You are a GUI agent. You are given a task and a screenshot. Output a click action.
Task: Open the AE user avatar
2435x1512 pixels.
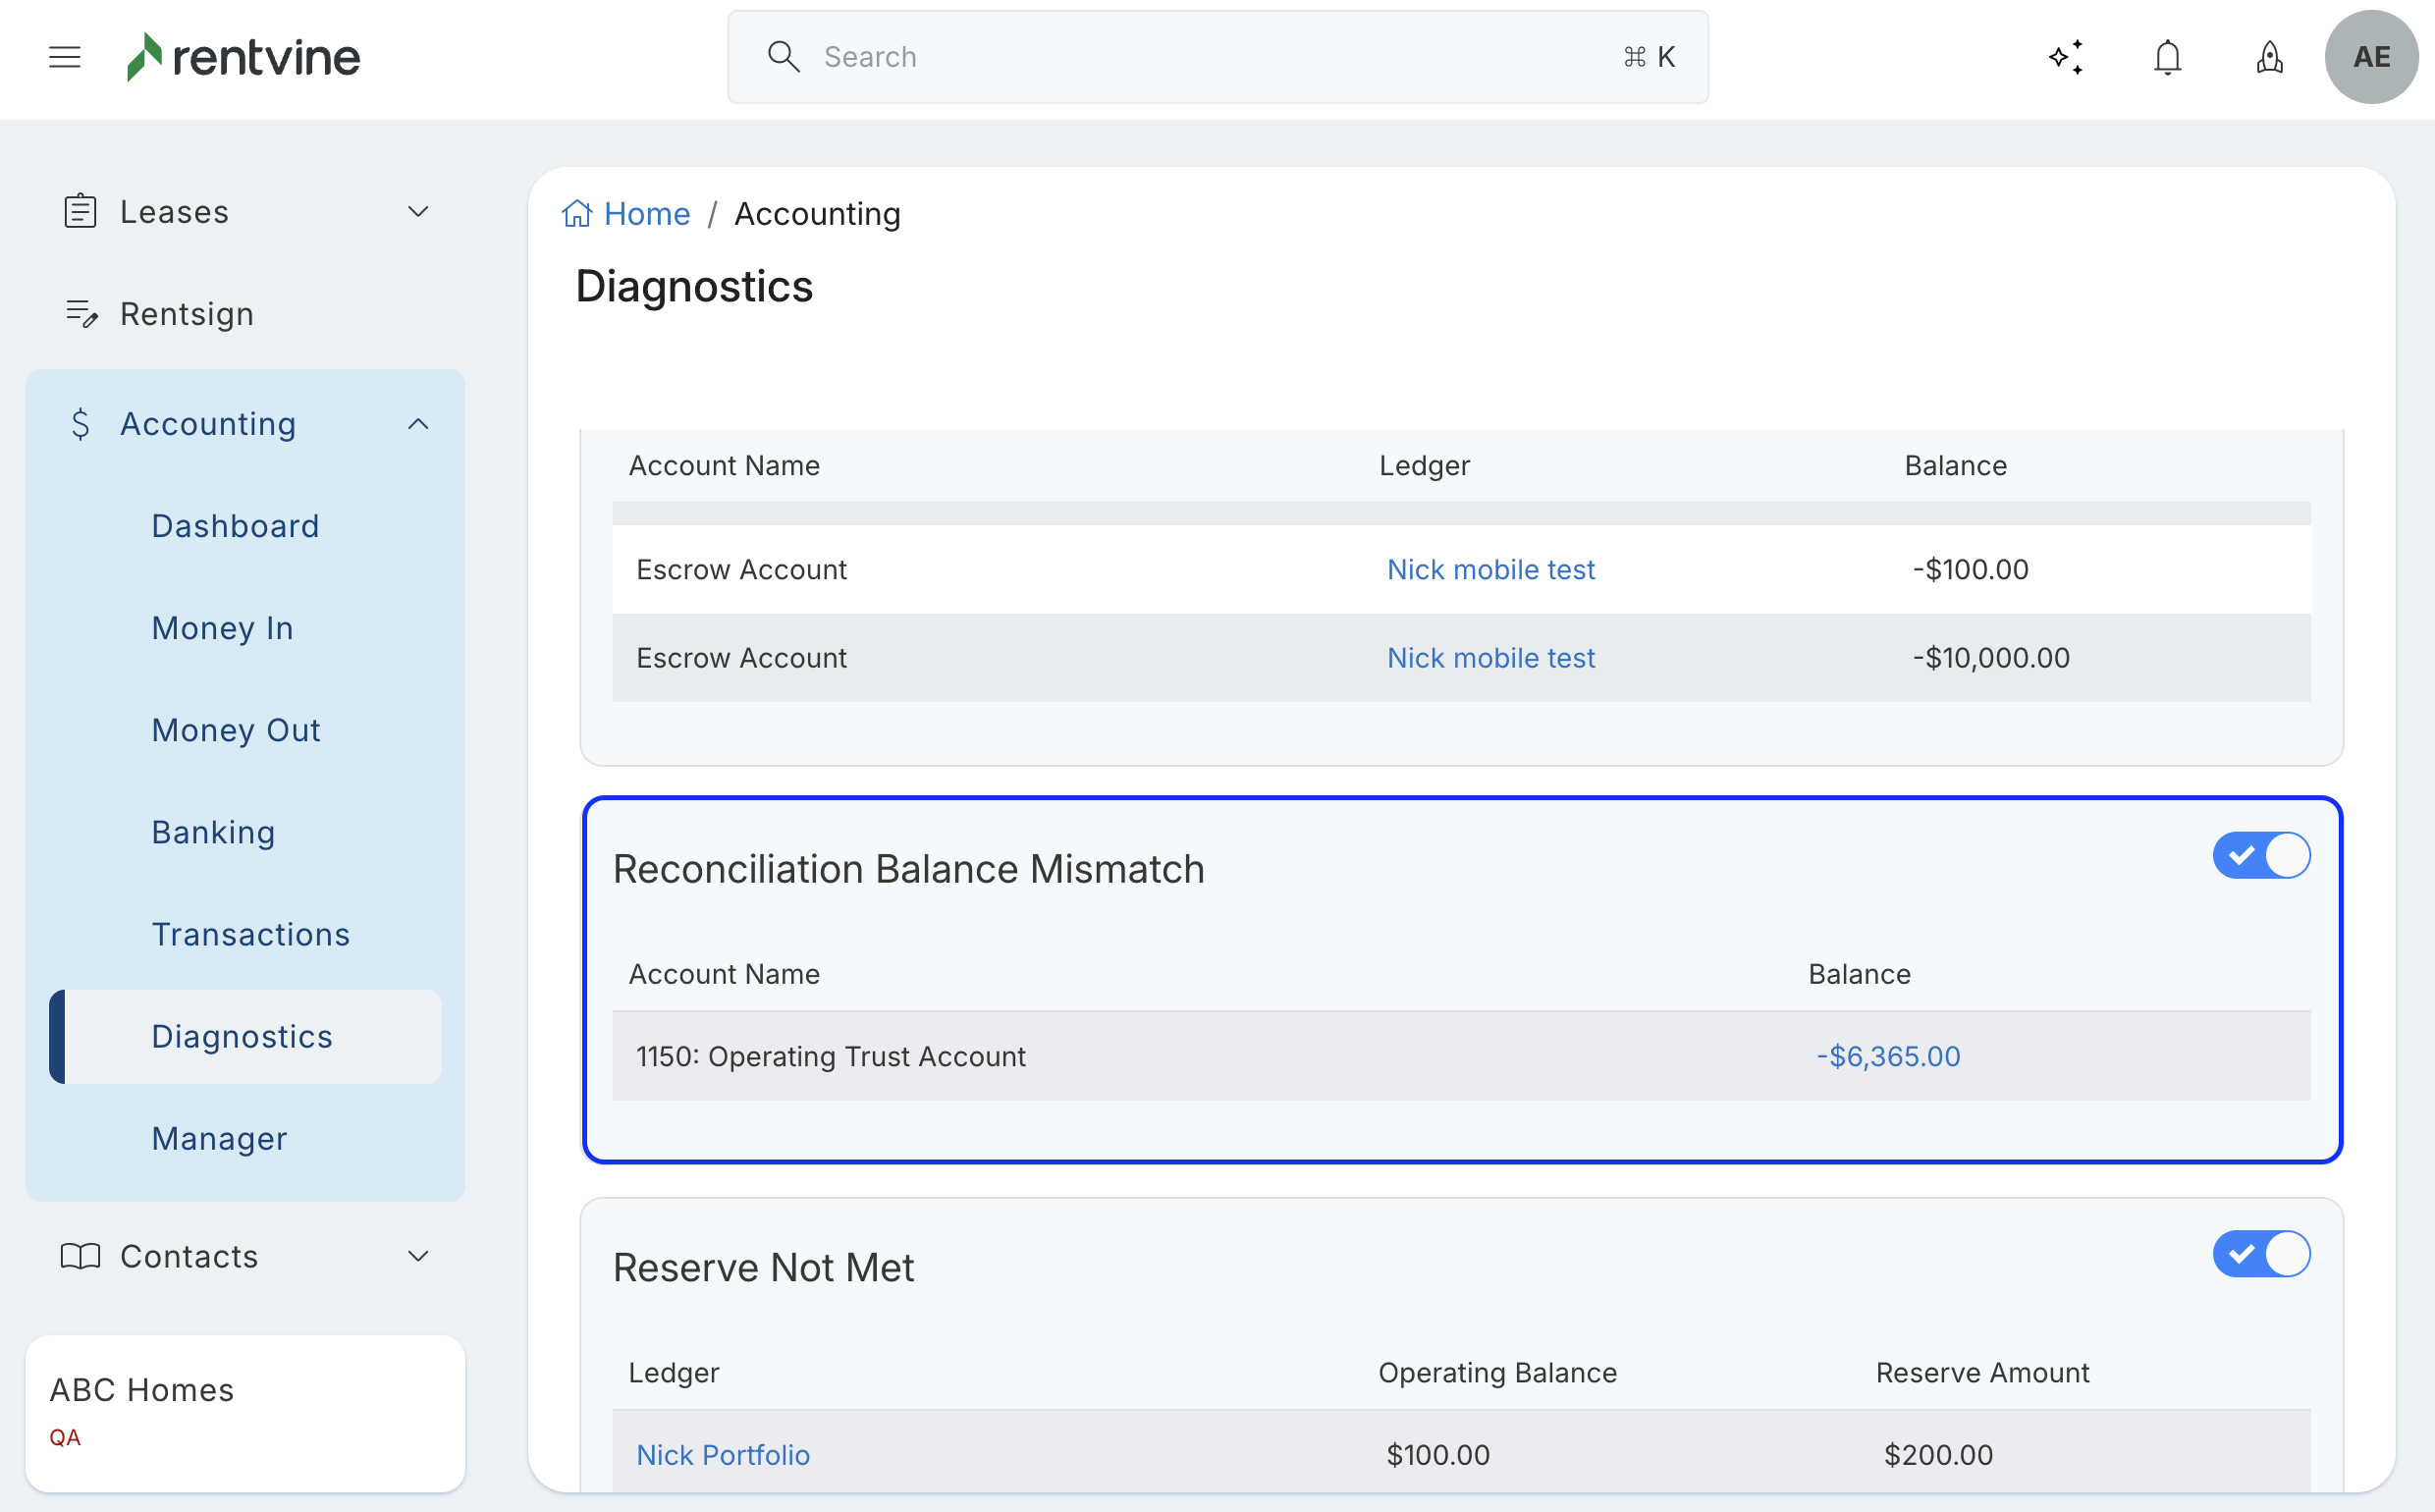point(2371,57)
